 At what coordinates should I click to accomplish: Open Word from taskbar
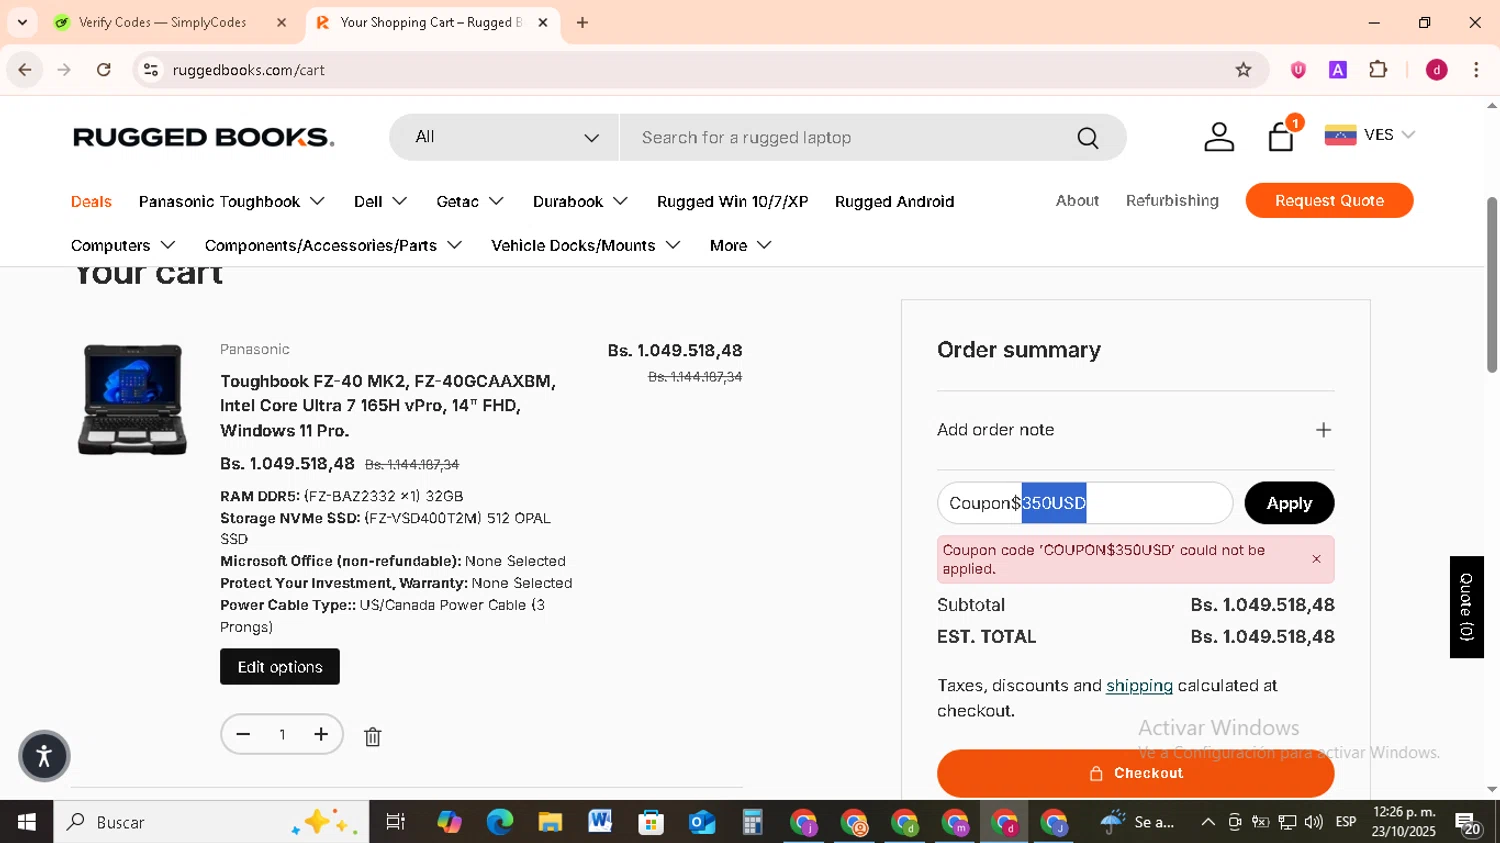point(600,822)
